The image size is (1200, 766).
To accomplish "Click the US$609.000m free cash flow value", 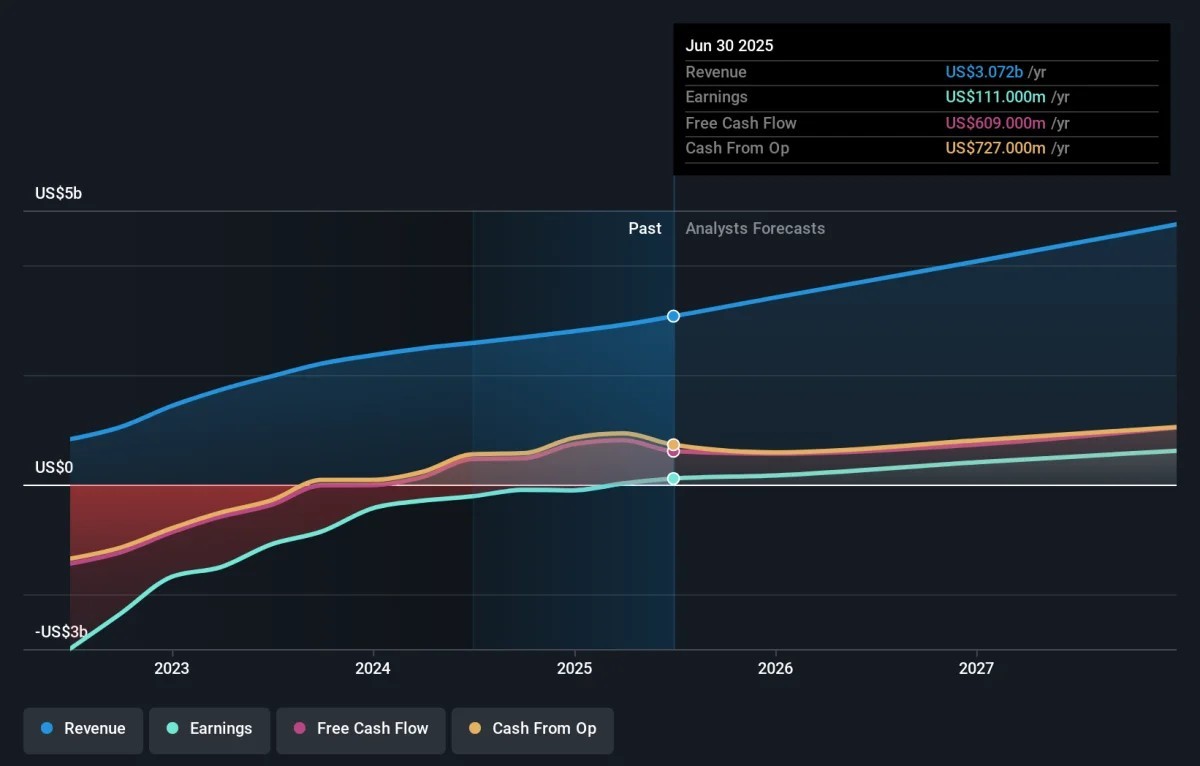I will click(x=995, y=123).
